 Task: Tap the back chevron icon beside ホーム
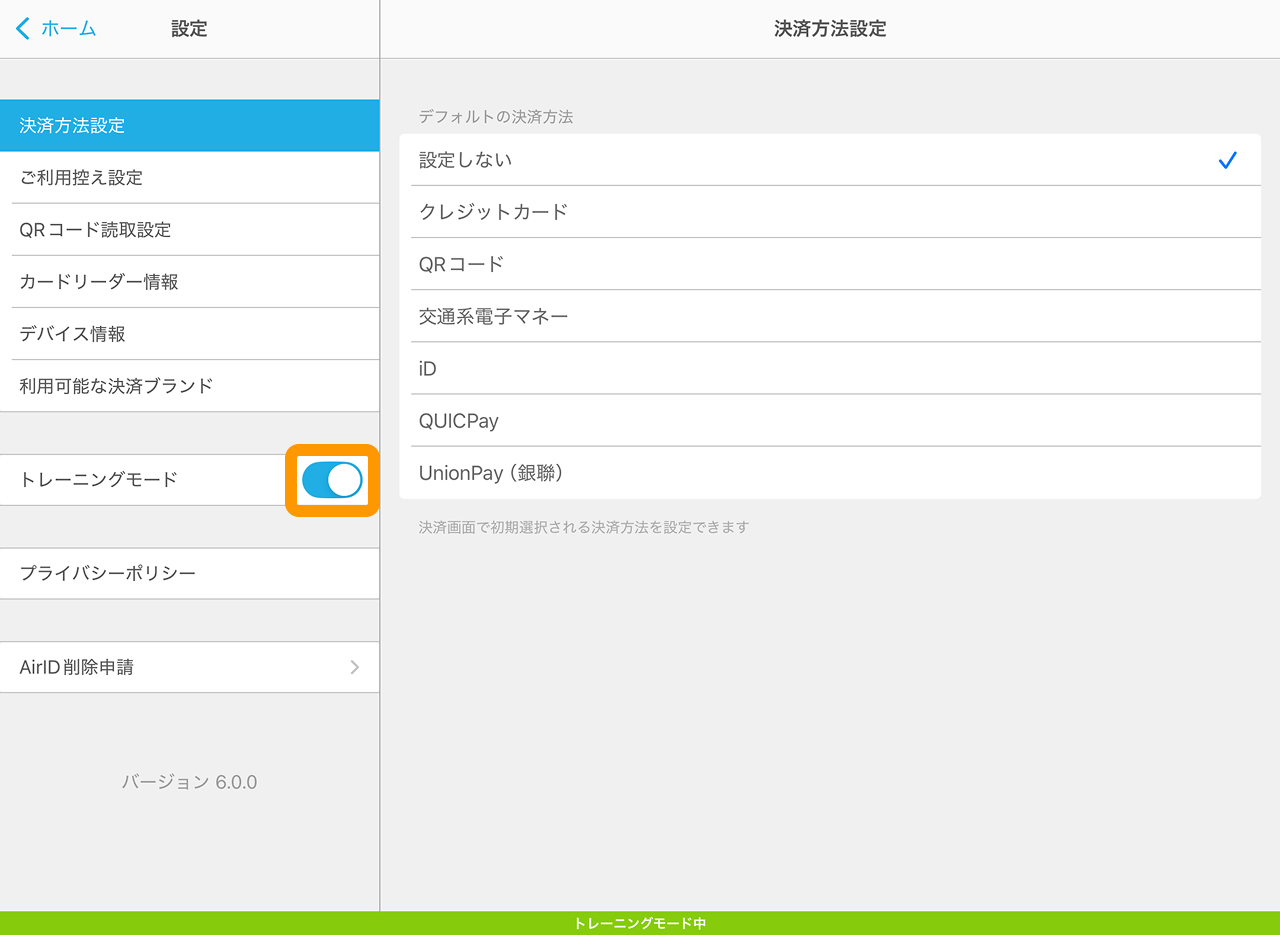click(x=23, y=29)
